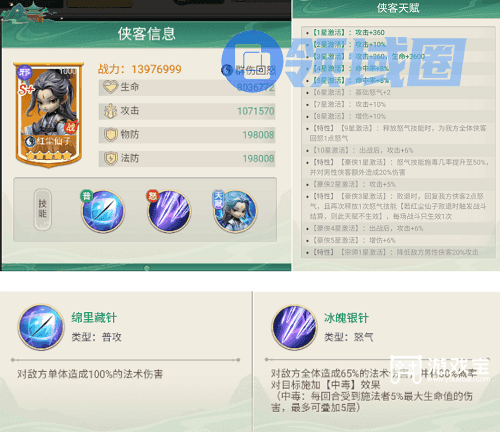Click the 攻击 attack stat icon
The height and width of the screenshot is (432, 500).
pyautogui.click(x=110, y=111)
